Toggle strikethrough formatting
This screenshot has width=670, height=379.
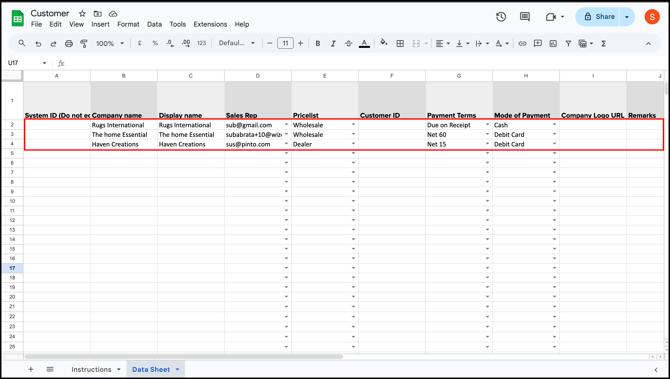click(x=348, y=44)
